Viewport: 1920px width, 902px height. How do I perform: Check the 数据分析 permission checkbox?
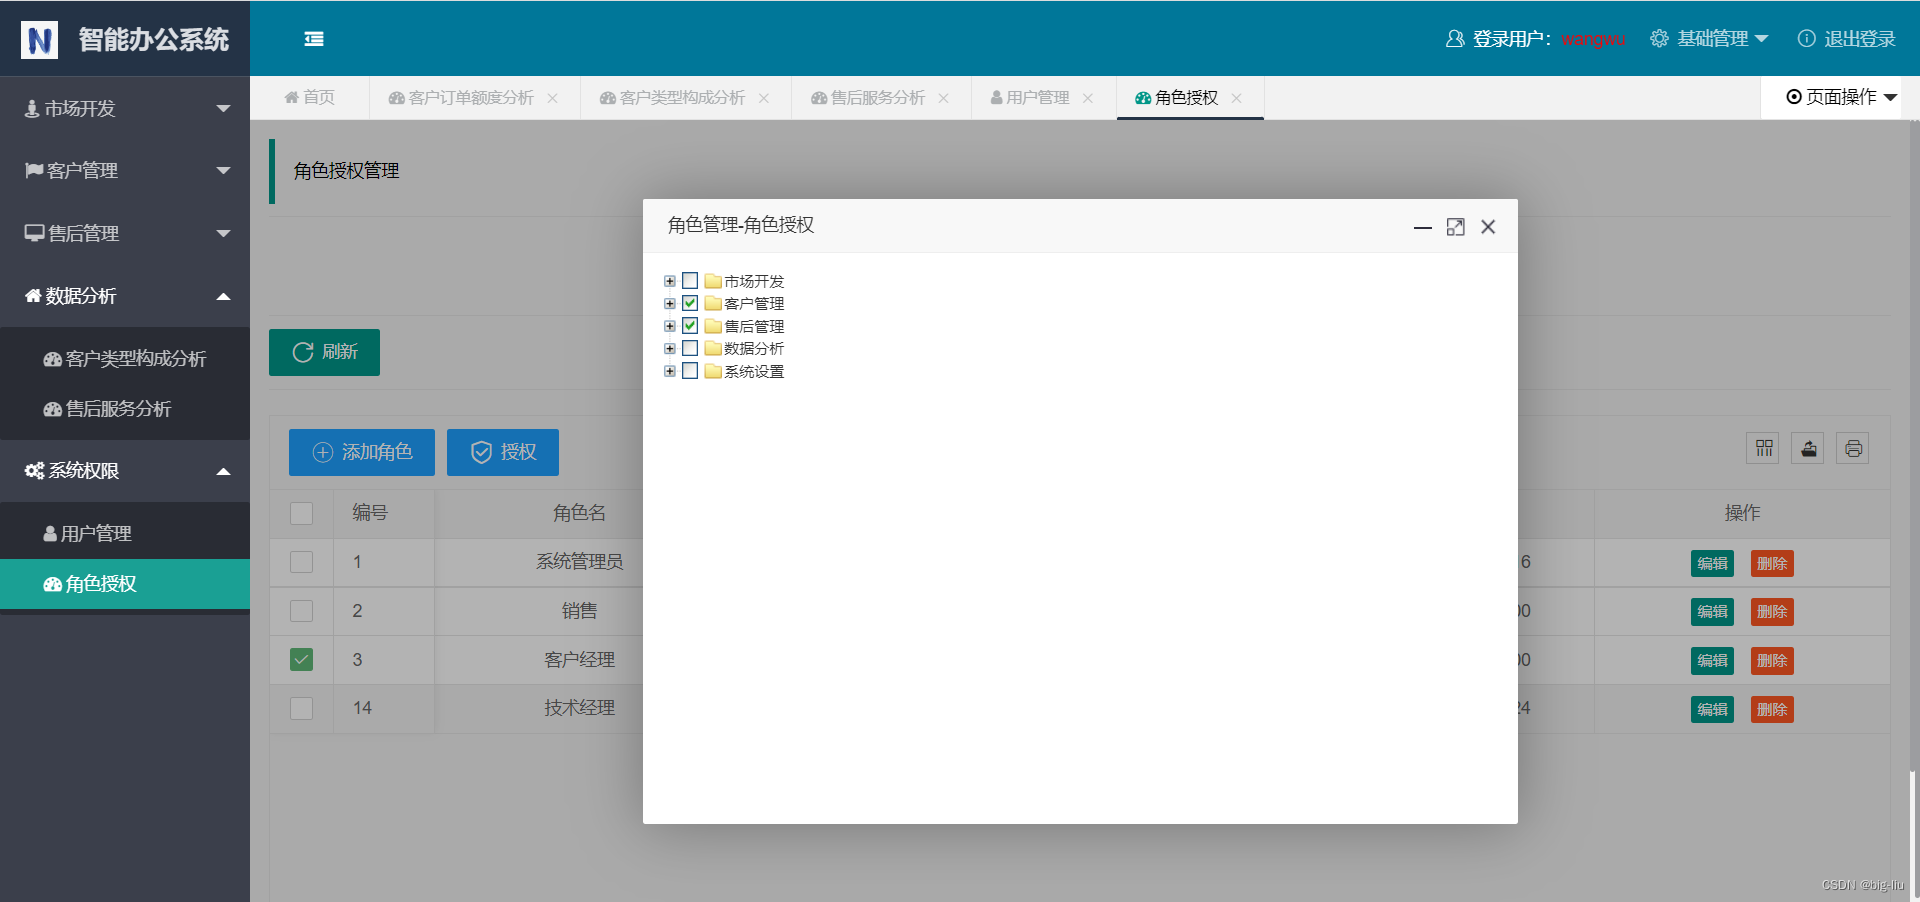tap(690, 348)
